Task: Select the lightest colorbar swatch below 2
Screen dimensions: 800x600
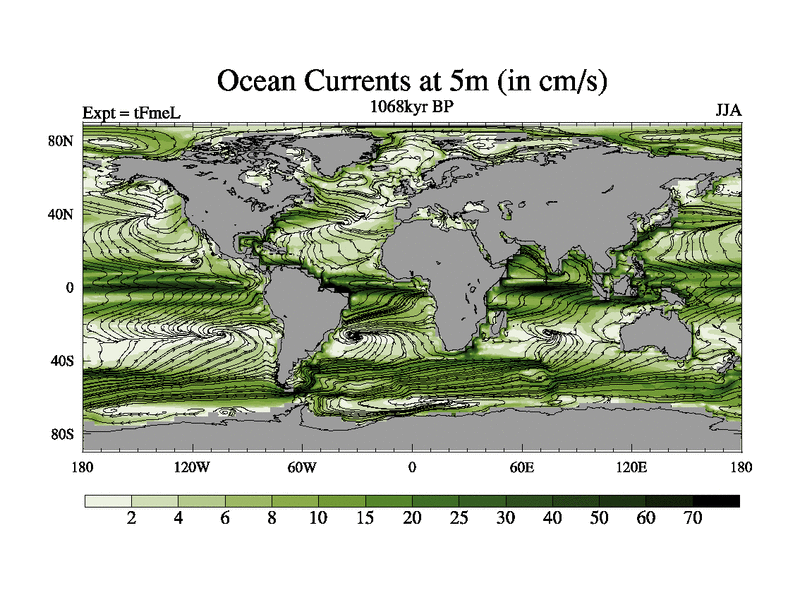Action: coord(107,501)
